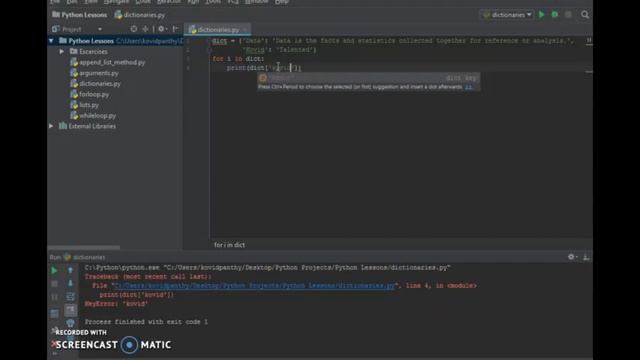Click the collapse all icon in Project panel
This screenshot has height=360, width=640.
[x=145, y=29]
